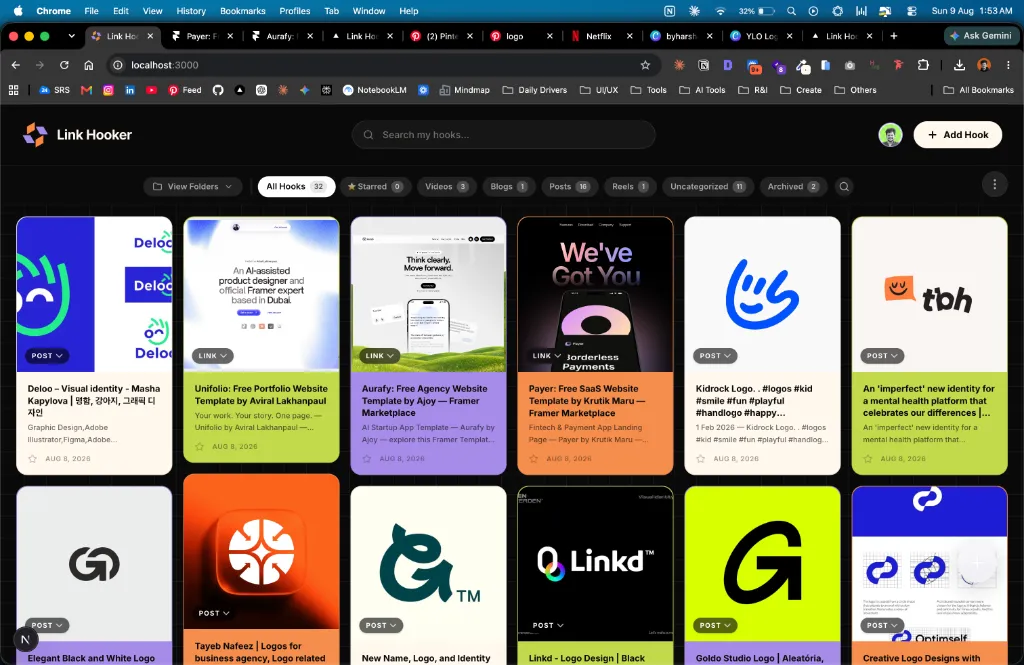Open the NotebookLM bookmark
1024x665 pixels.
[375, 90]
